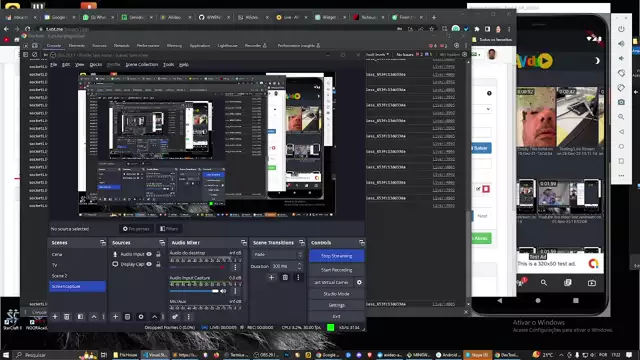The height and width of the screenshot is (360, 640).
Task: Undock the Controls panel
Action: [x=362, y=242]
